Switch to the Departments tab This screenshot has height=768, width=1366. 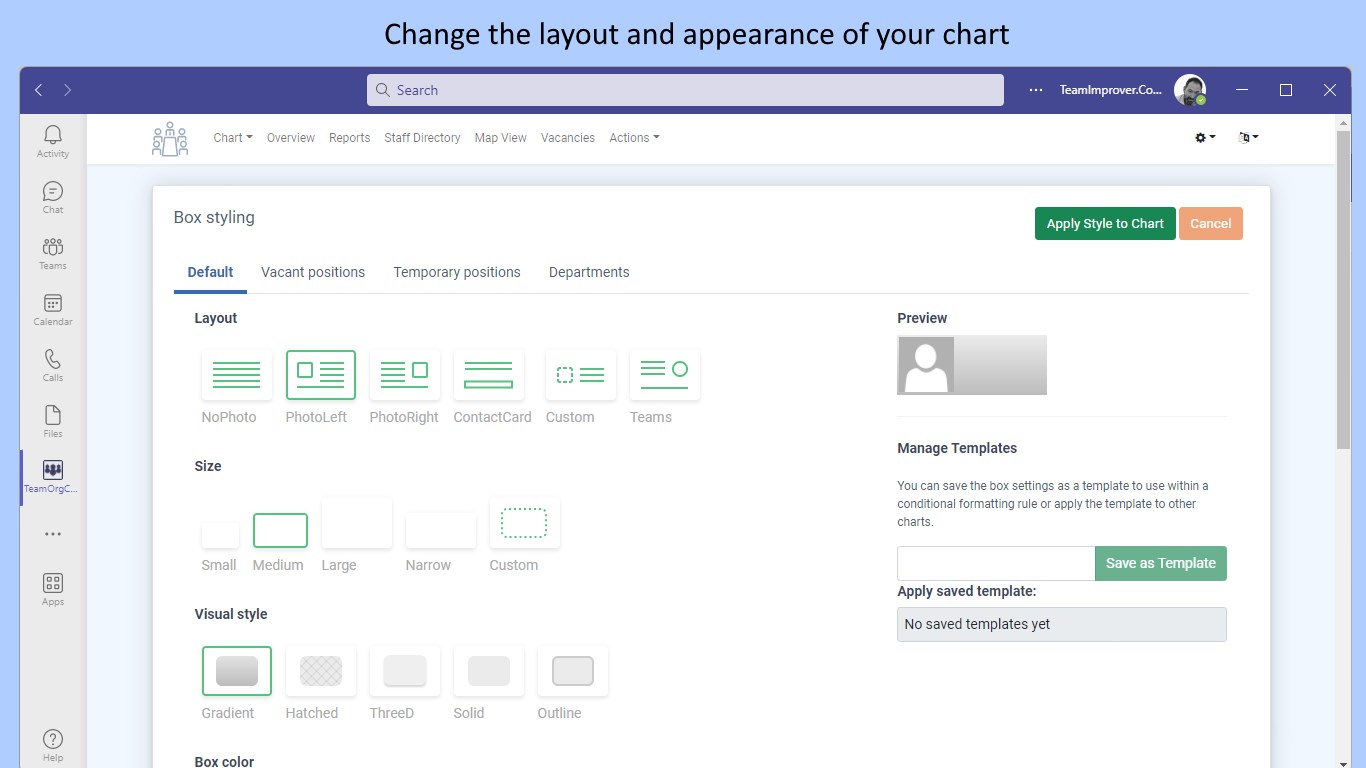pos(589,272)
